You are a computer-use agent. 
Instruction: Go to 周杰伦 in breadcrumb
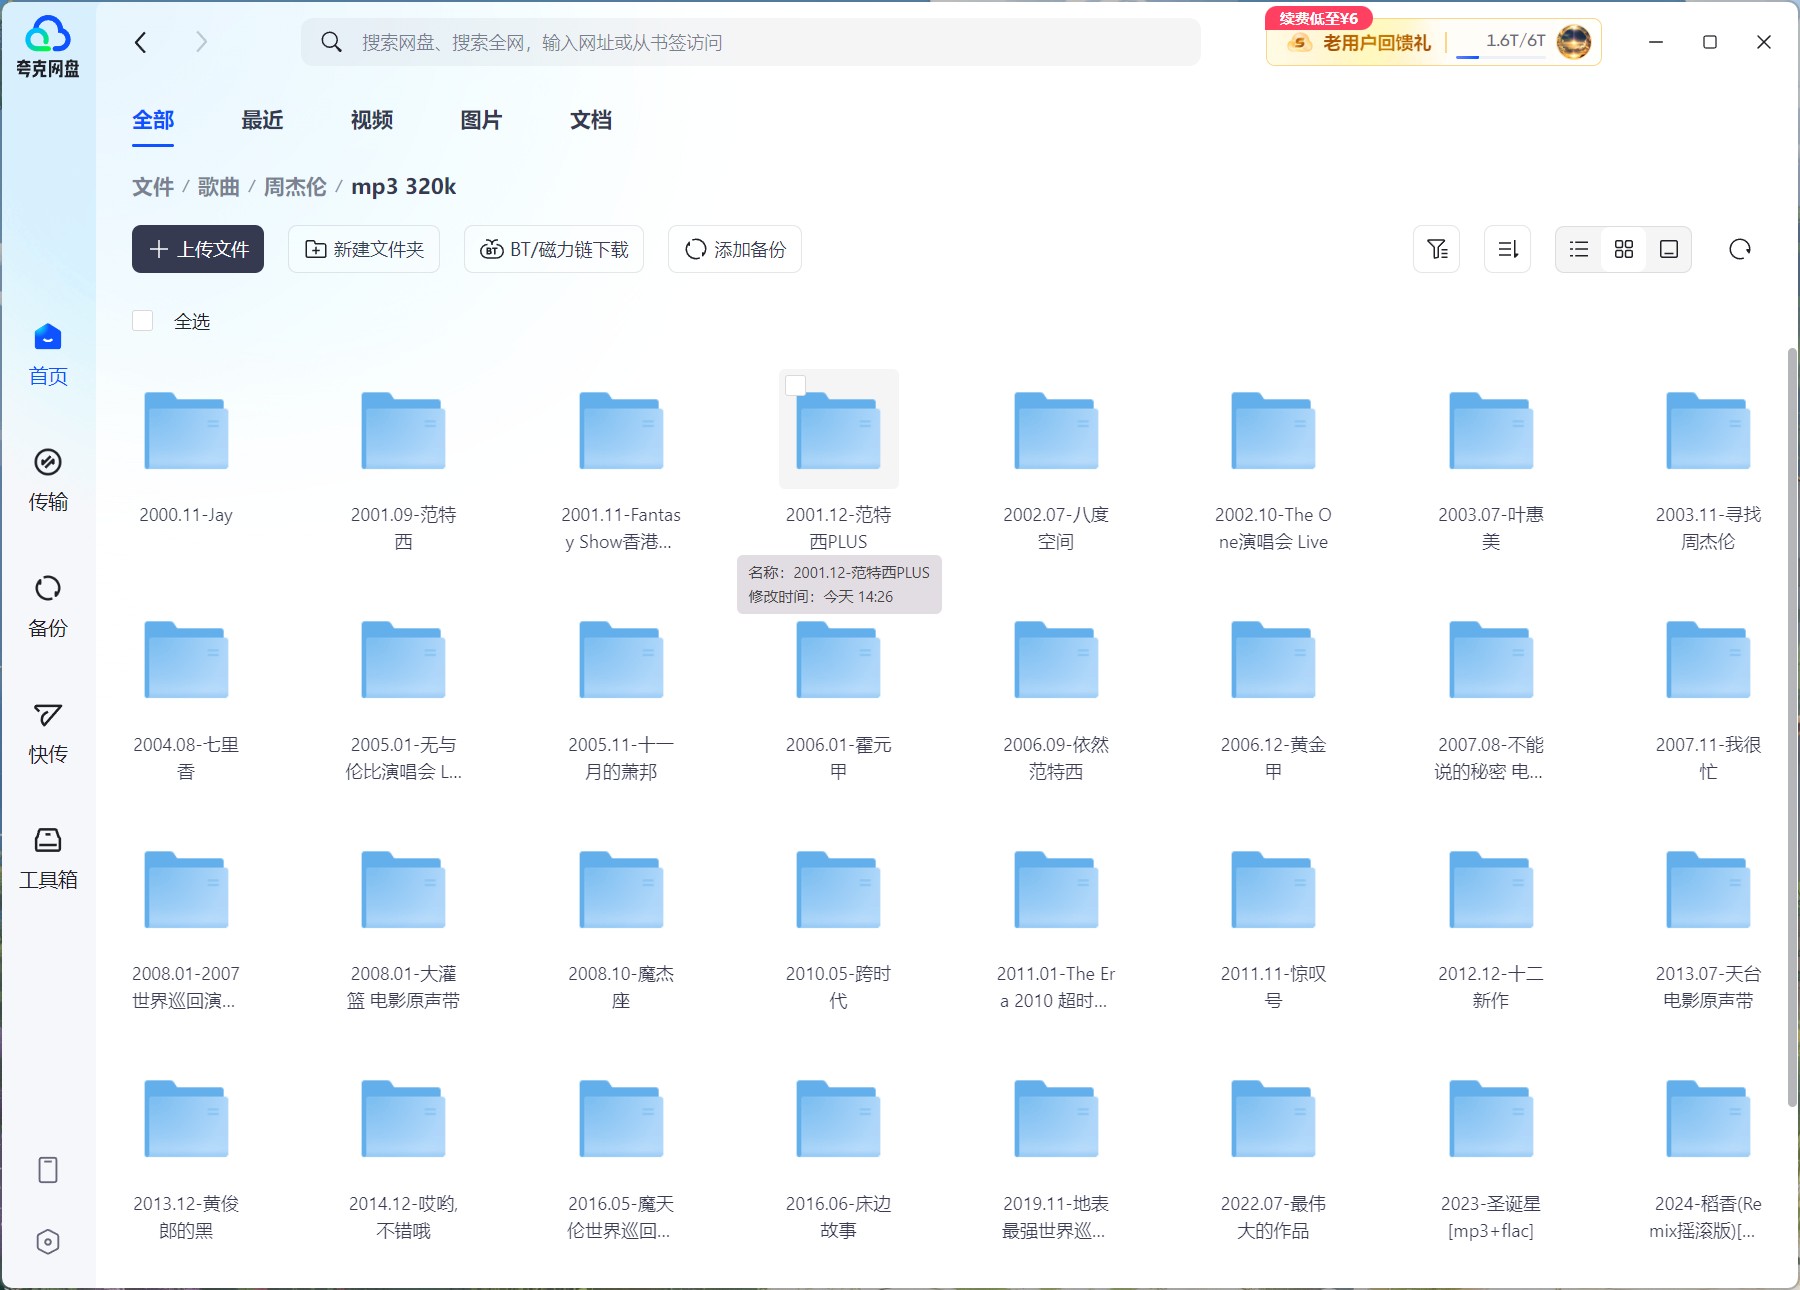pyautogui.click(x=295, y=187)
